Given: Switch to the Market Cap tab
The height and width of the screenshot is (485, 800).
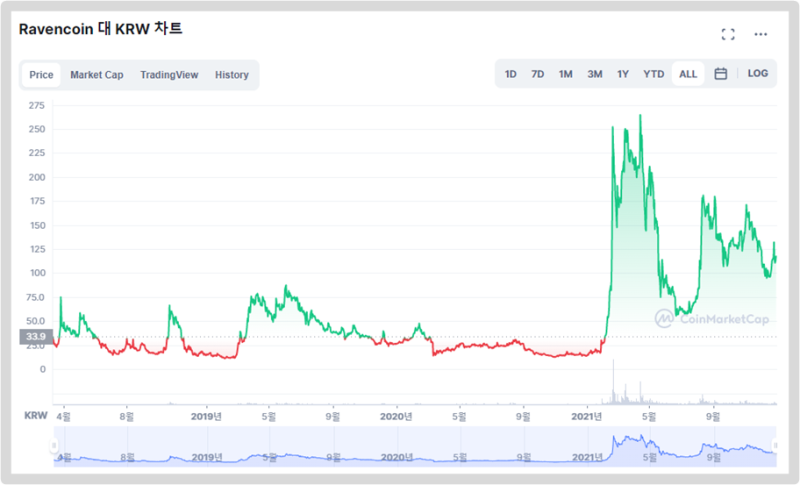Looking at the screenshot, I should (x=97, y=75).
